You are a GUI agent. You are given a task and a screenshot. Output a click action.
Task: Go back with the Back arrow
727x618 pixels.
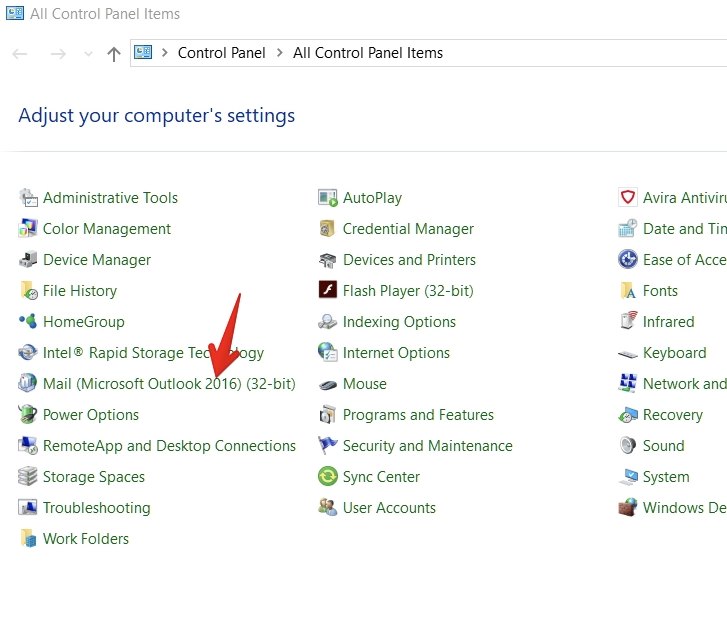20,54
